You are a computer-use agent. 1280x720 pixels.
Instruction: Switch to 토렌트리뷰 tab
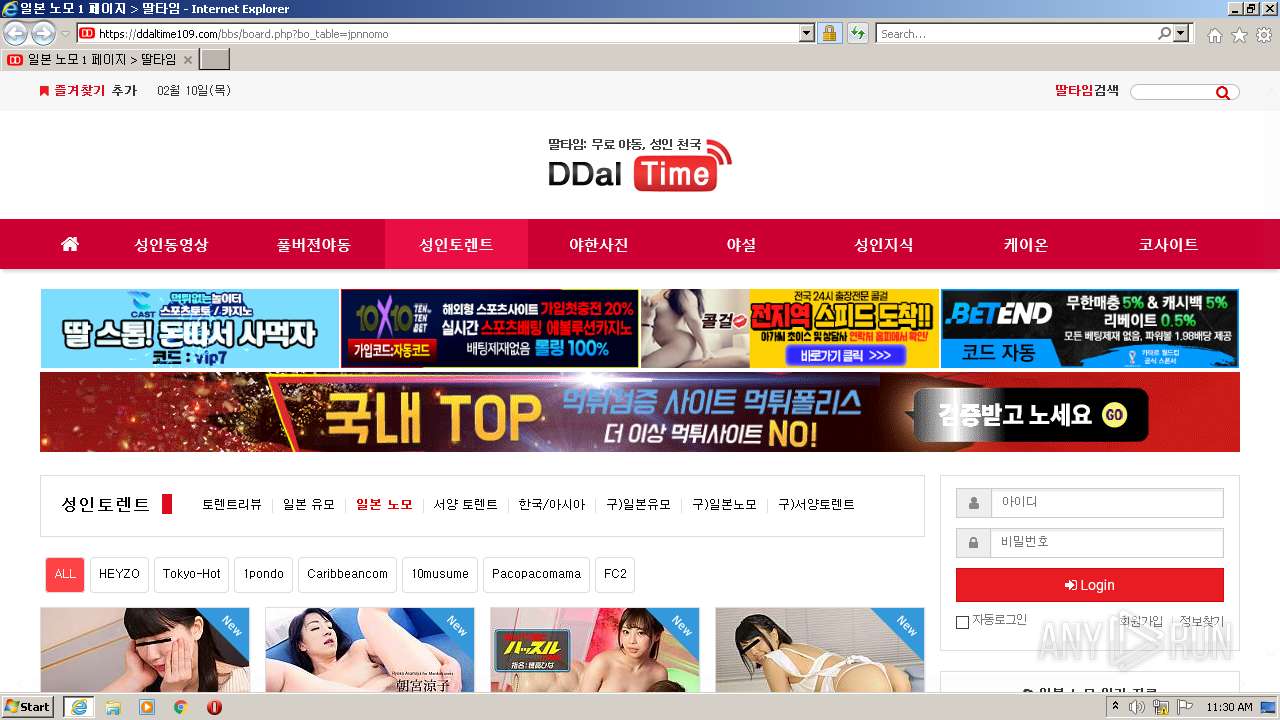(232, 504)
